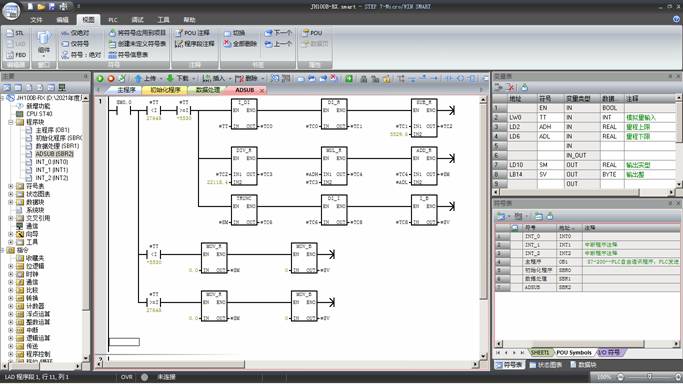This screenshot has height=384, width=683.
Task: Open the 下载 download dropdown arrow
Action: click(x=193, y=78)
